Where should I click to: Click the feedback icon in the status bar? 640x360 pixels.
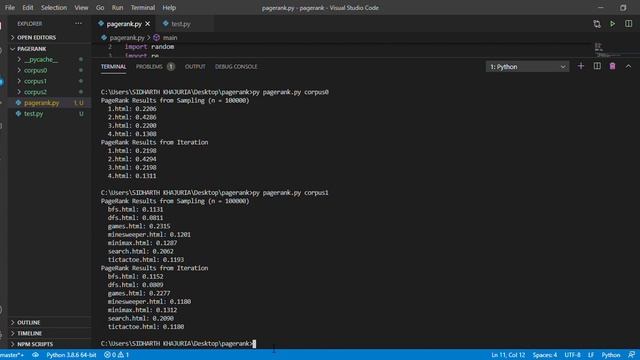(631, 355)
